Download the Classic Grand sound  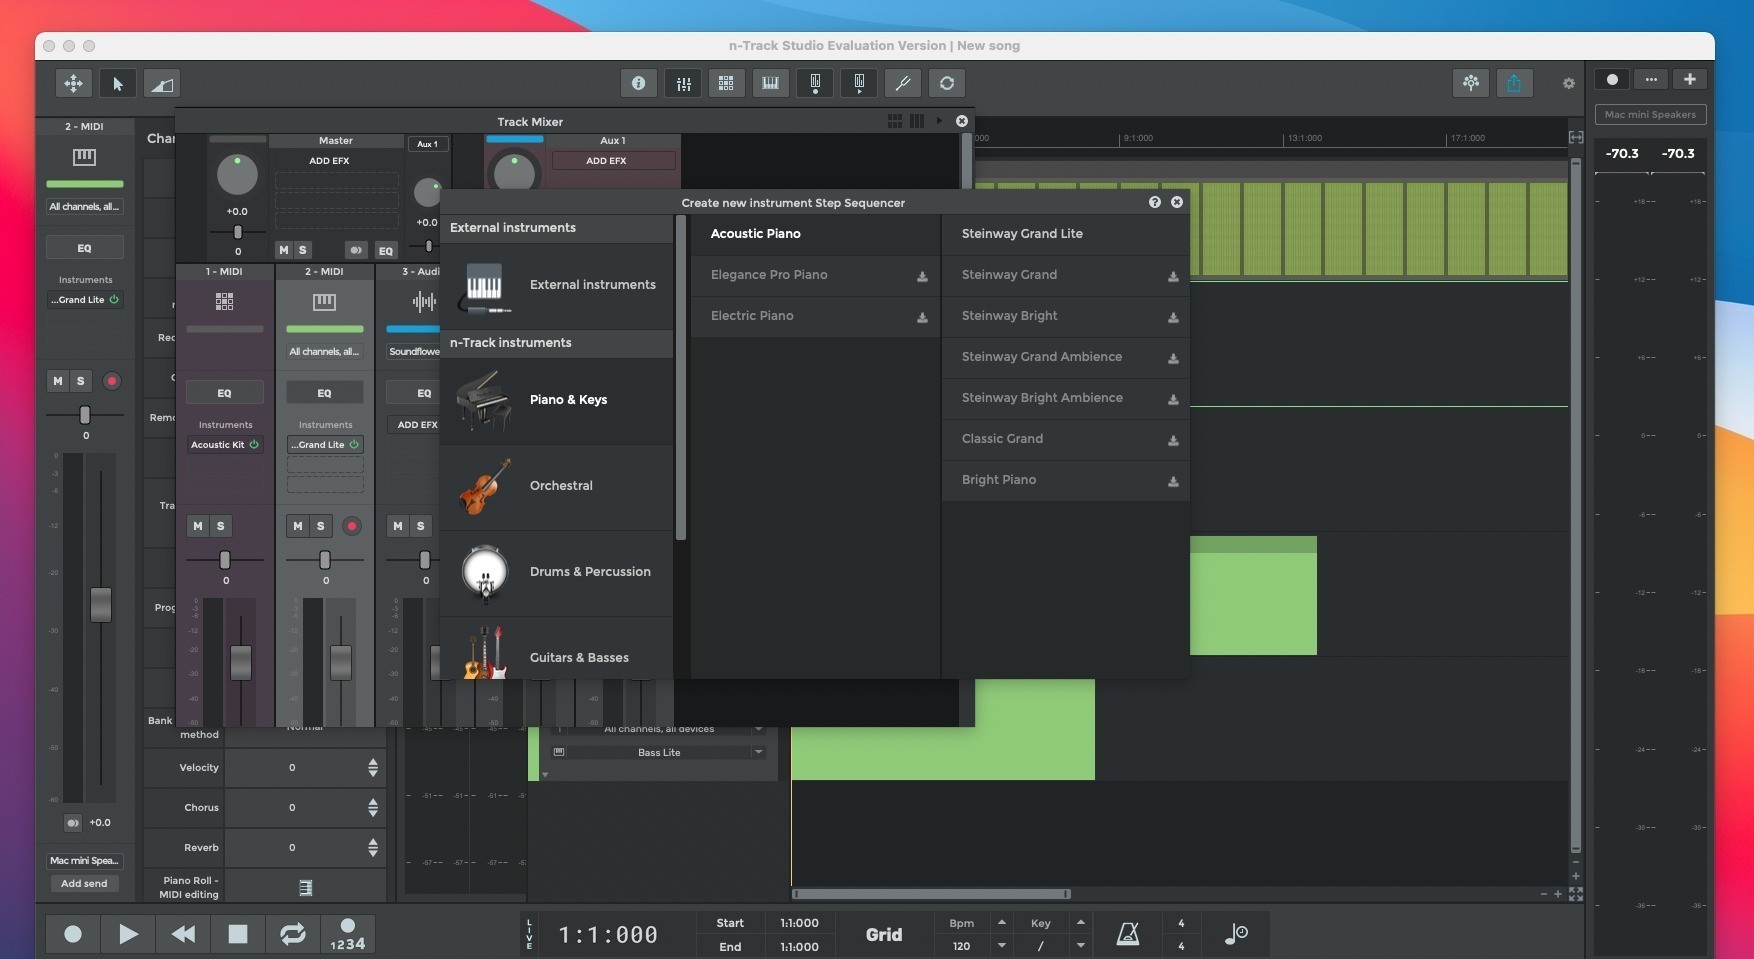pyautogui.click(x=1173, y=440)
